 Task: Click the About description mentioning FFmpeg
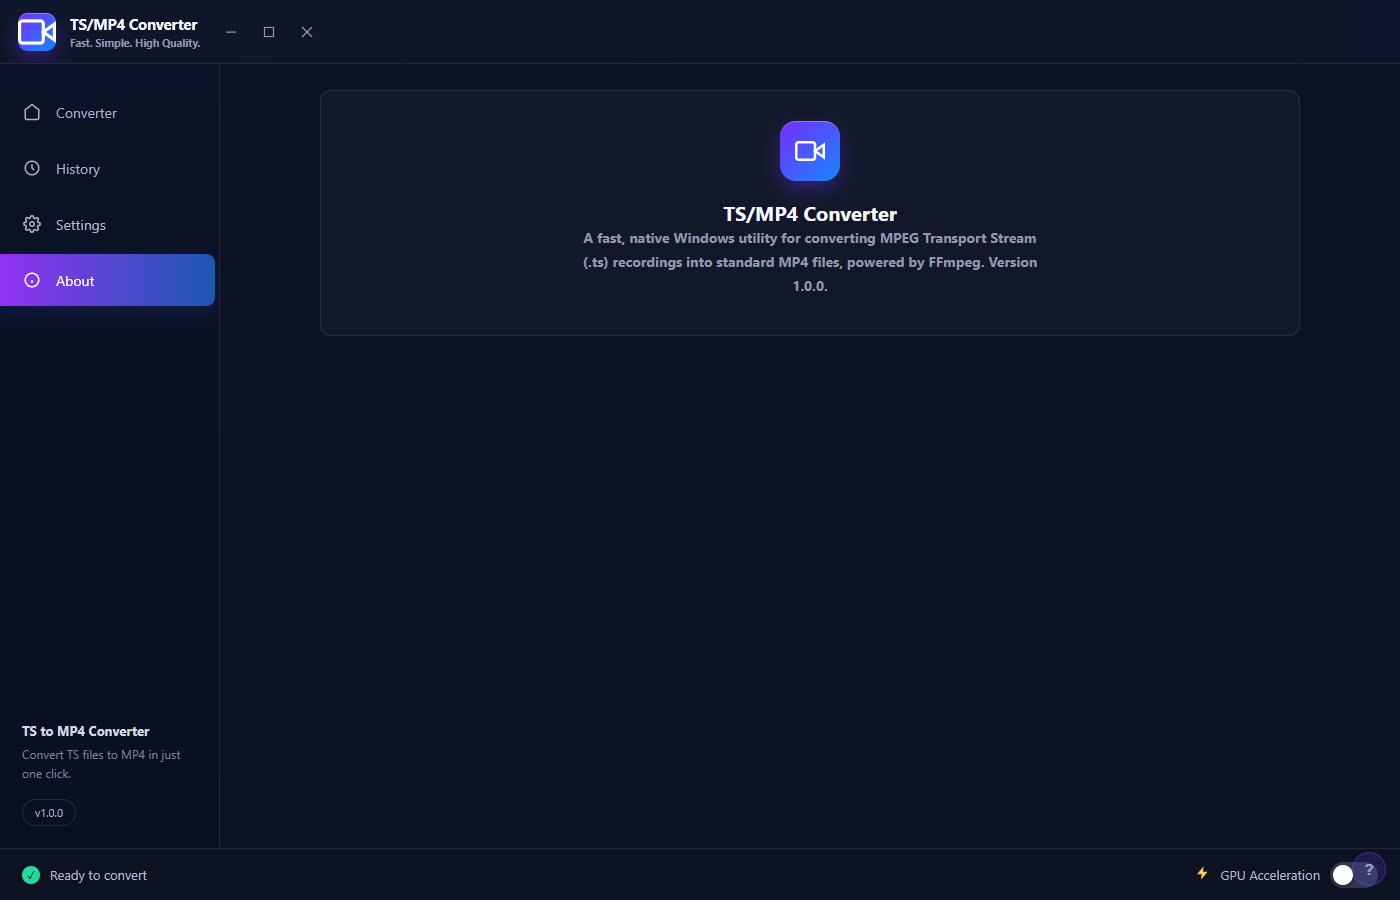[x=810, y=262]
